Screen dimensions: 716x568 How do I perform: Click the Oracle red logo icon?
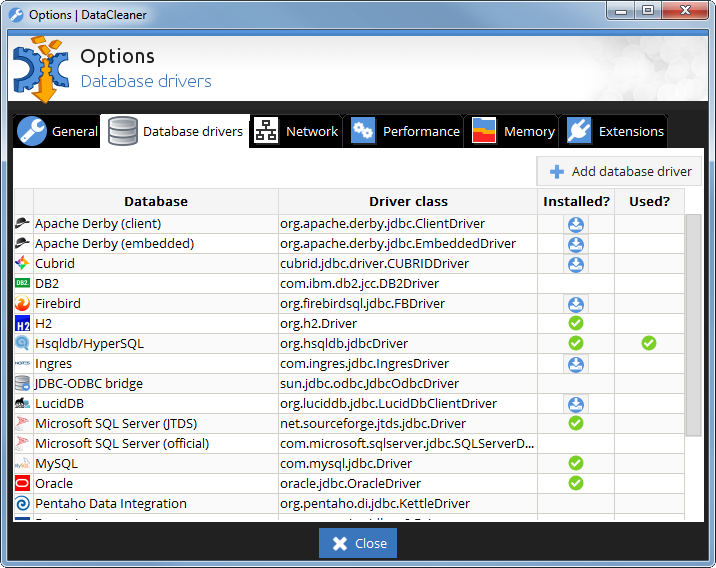click(22, 483)
